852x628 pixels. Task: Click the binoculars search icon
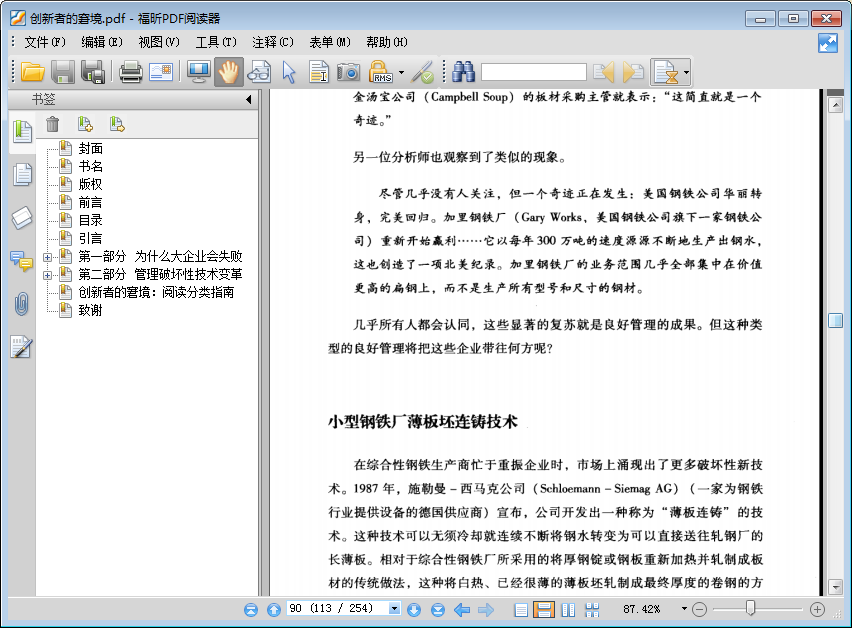pos(463,72)
